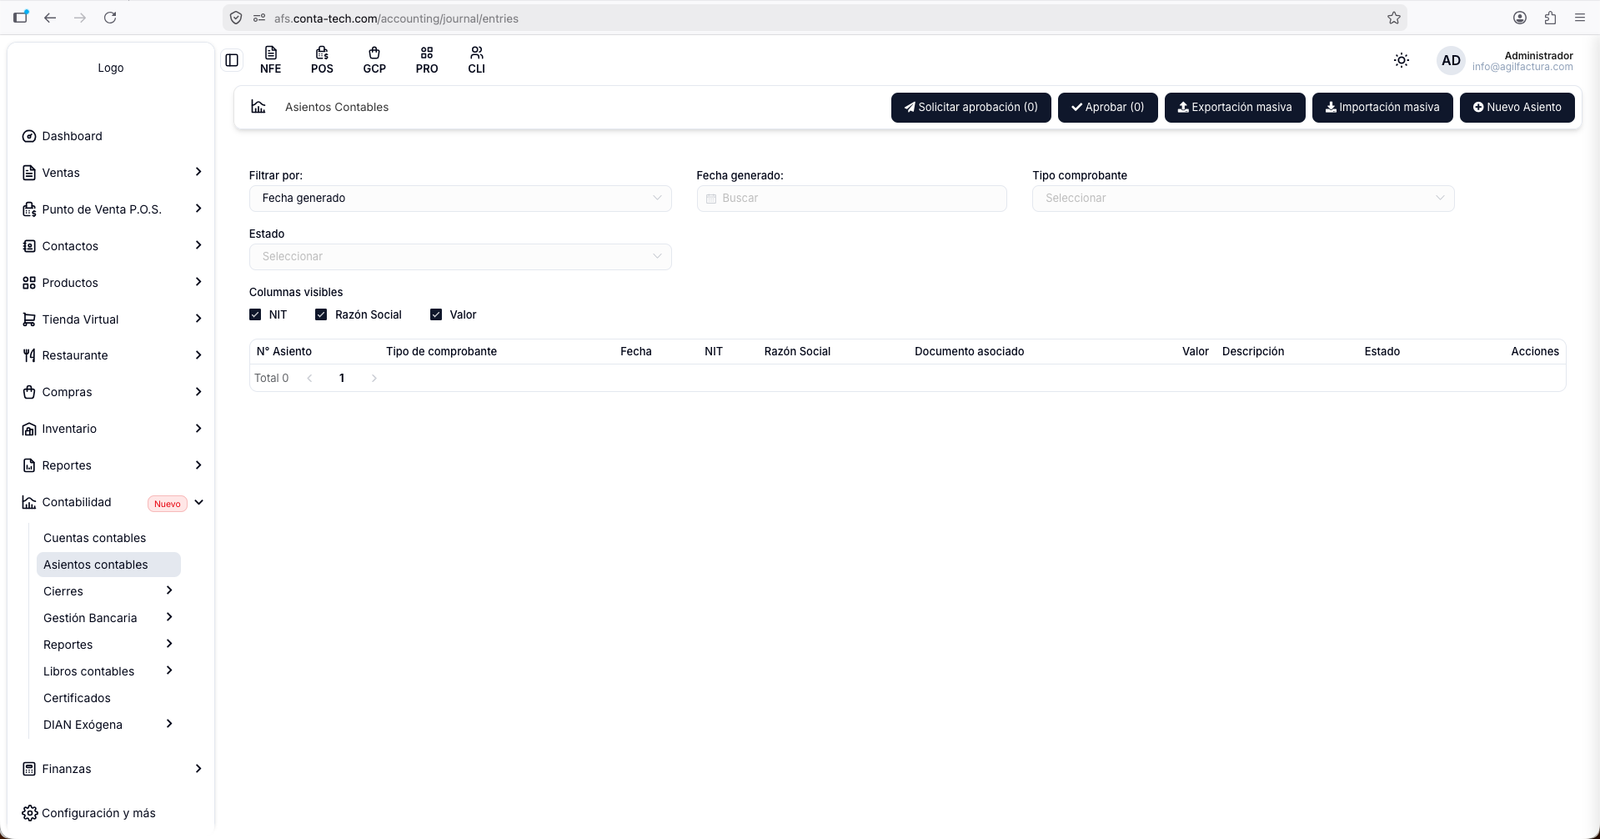
Task: Click the Tienda Virtual cart icon
Action: pos(29,319)
